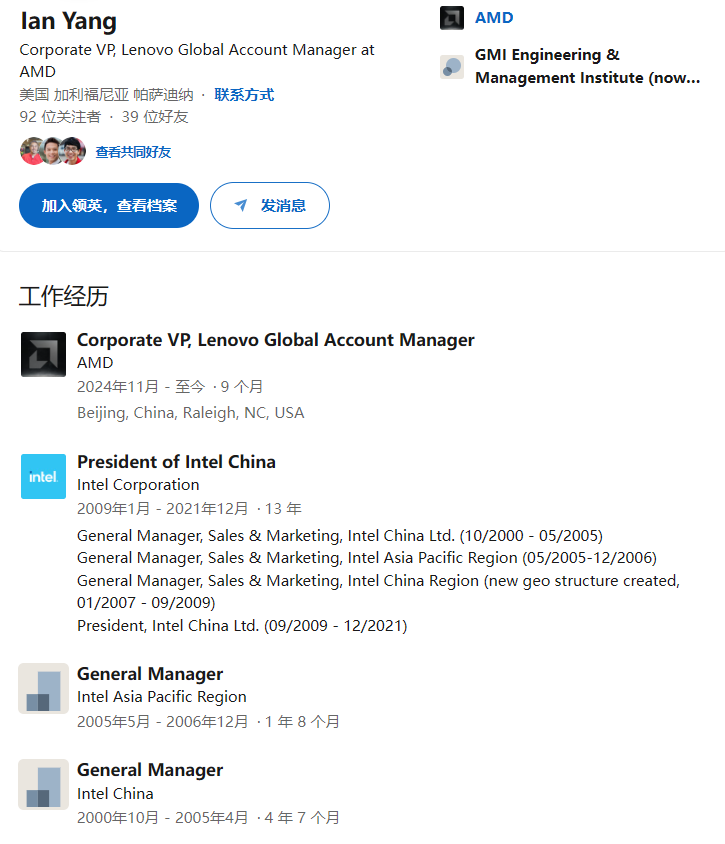Click the 发消息 message button

270,206
